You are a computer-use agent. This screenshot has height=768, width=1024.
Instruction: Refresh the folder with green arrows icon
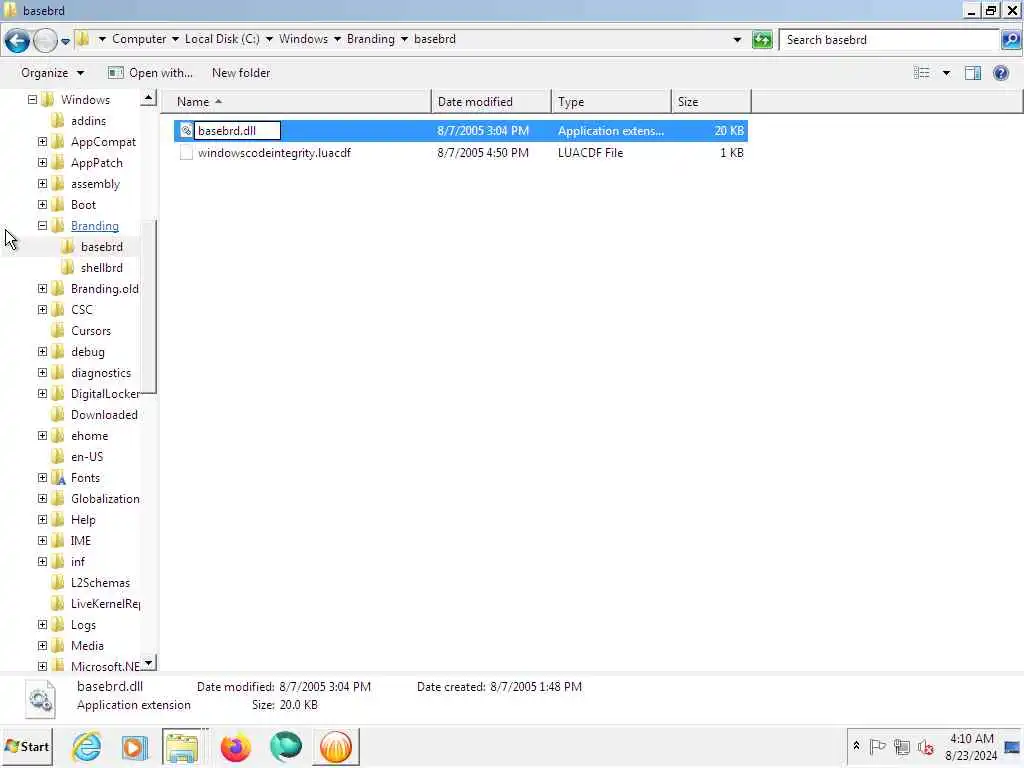pyautogui.click(x=762, y=40)
